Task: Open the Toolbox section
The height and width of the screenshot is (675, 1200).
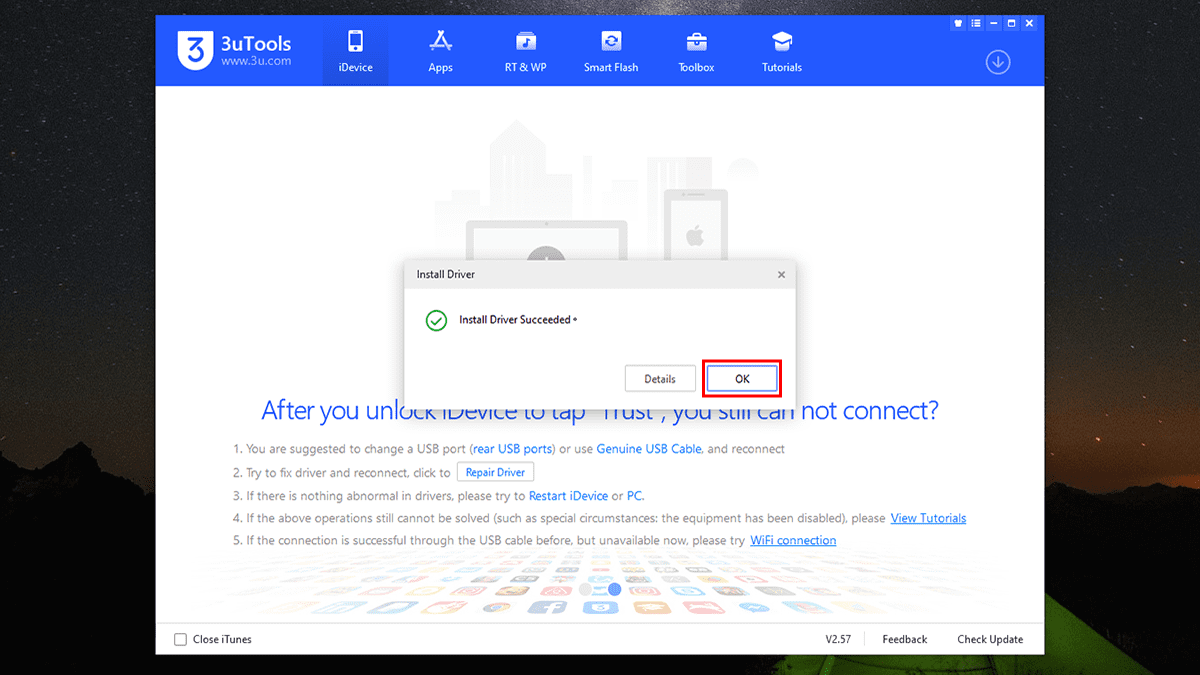Action: [x=695, y=50]
